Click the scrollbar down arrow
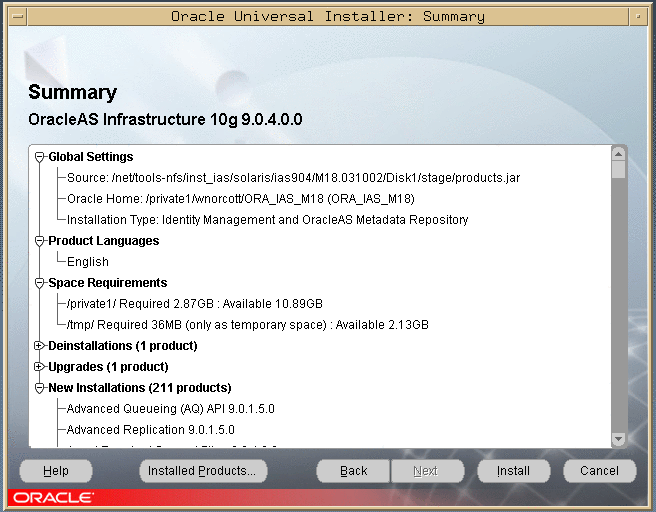The width and height of the screenshot is (656, 512). click(x=618, y=439)
